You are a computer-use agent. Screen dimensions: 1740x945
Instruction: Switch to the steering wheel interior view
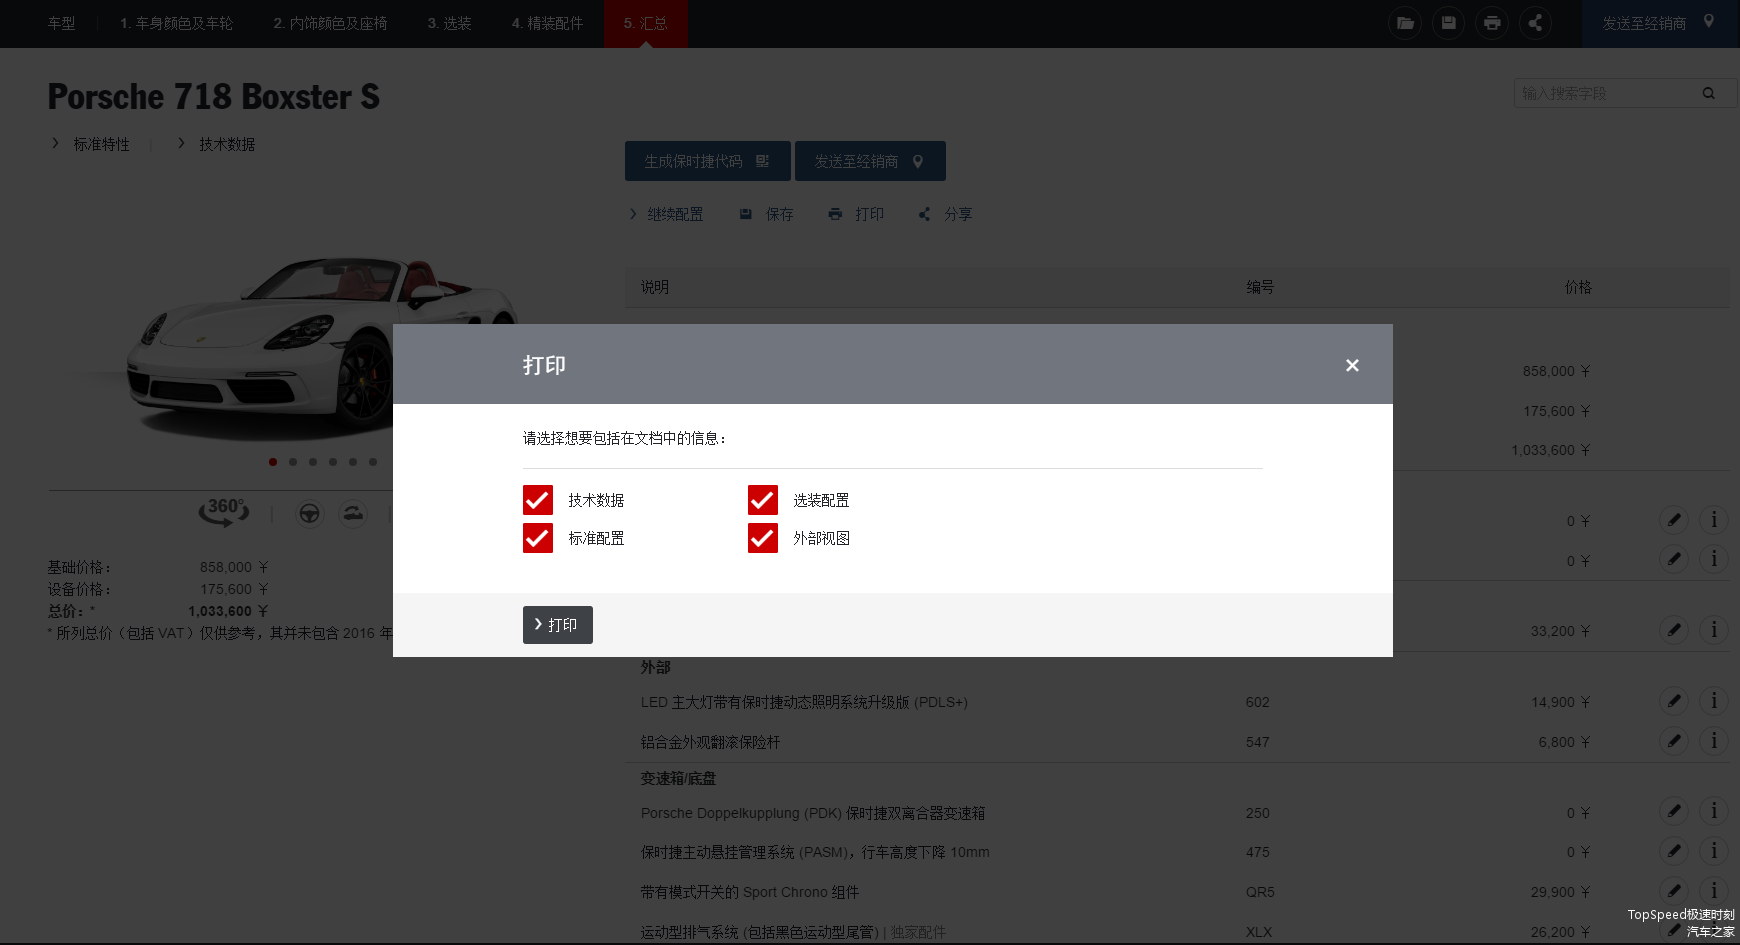tap(310, 514)
